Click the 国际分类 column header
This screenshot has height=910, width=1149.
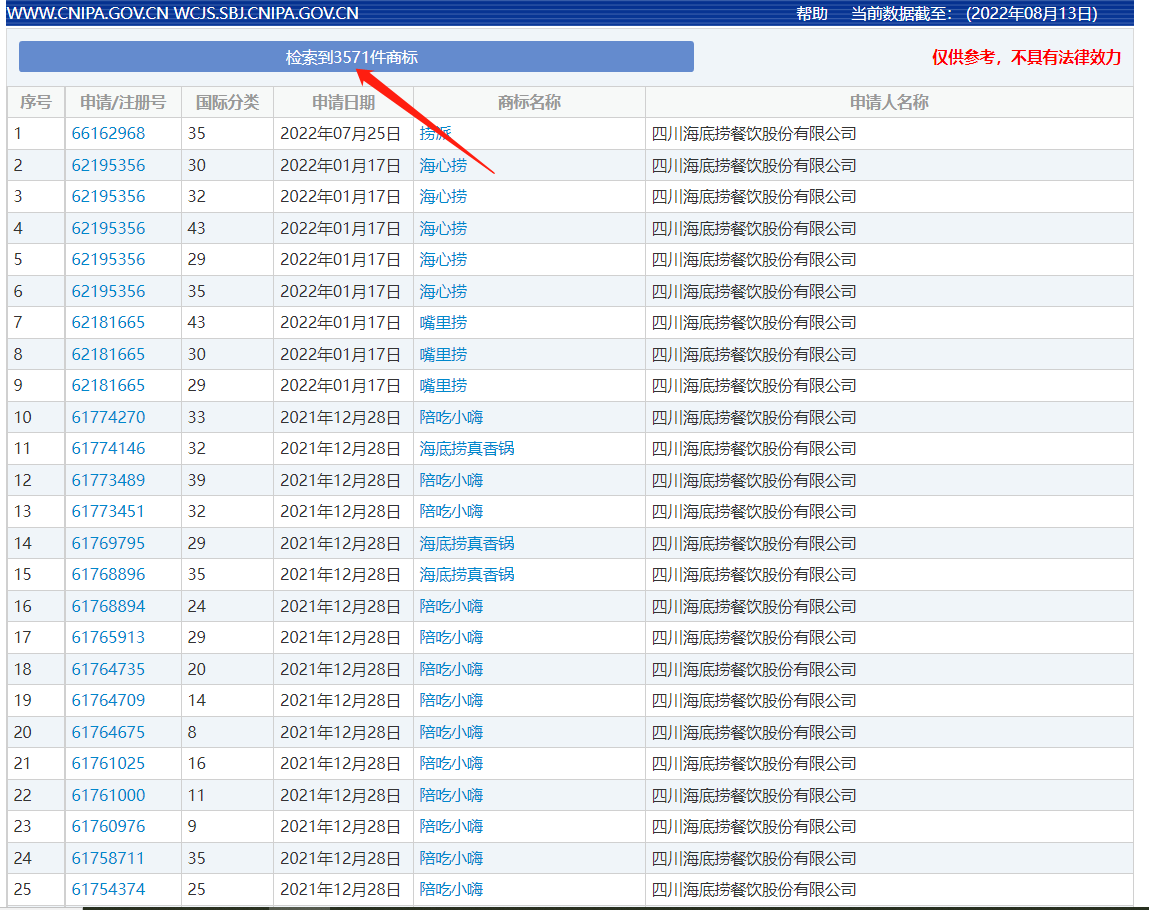pos(227,102)
